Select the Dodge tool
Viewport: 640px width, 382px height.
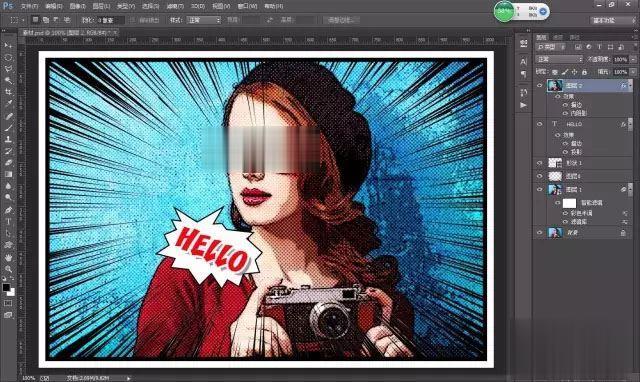[x=8, y=198]
